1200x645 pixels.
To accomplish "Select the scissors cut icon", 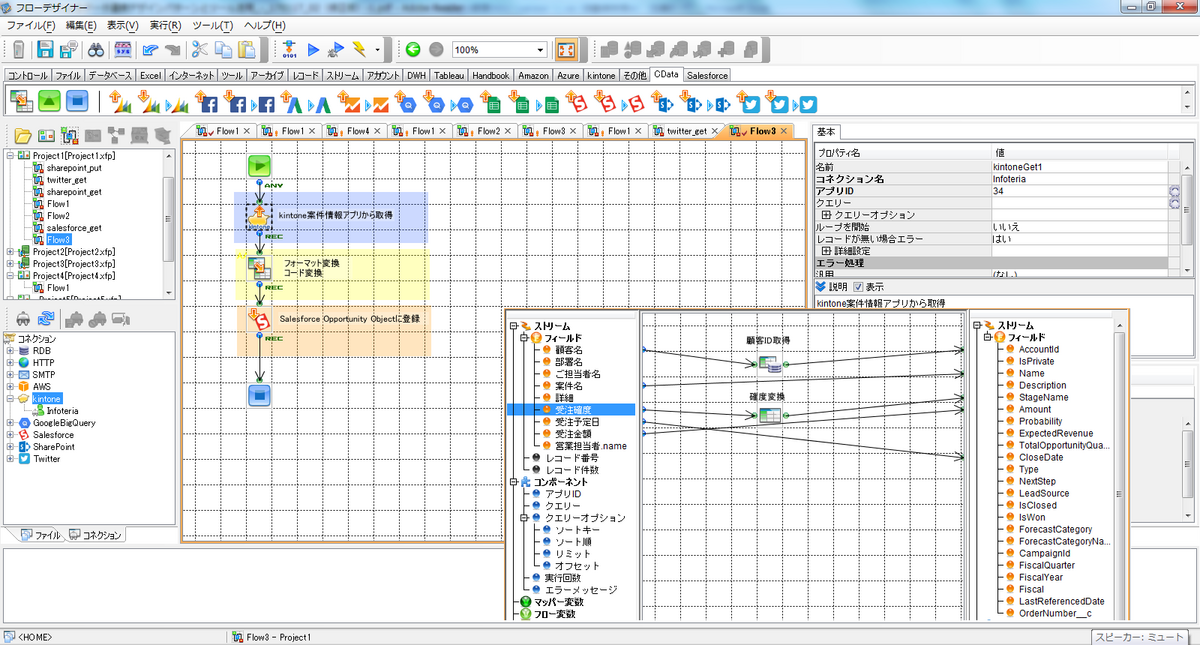I will [198, 49].
